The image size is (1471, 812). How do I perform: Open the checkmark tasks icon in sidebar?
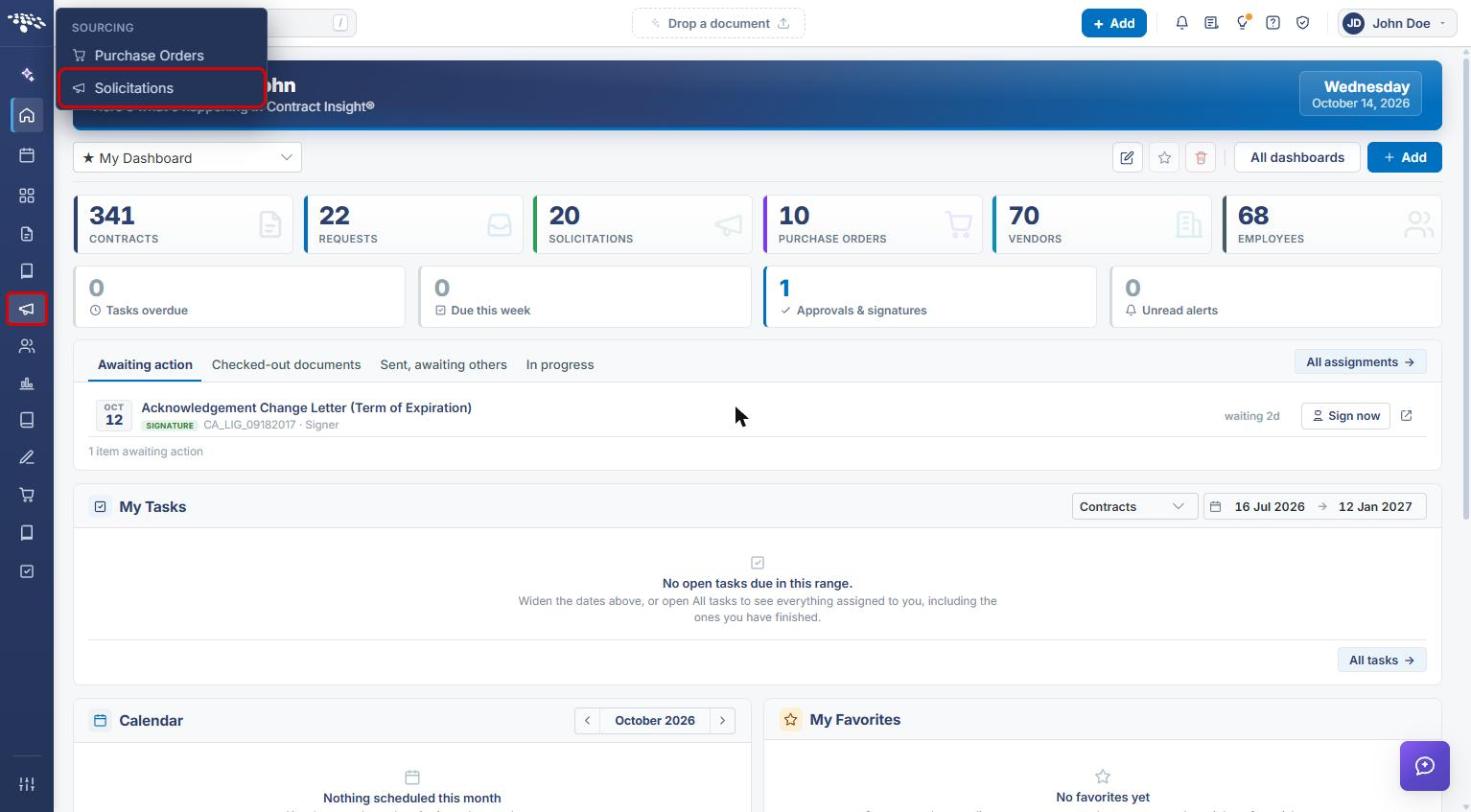27,571
